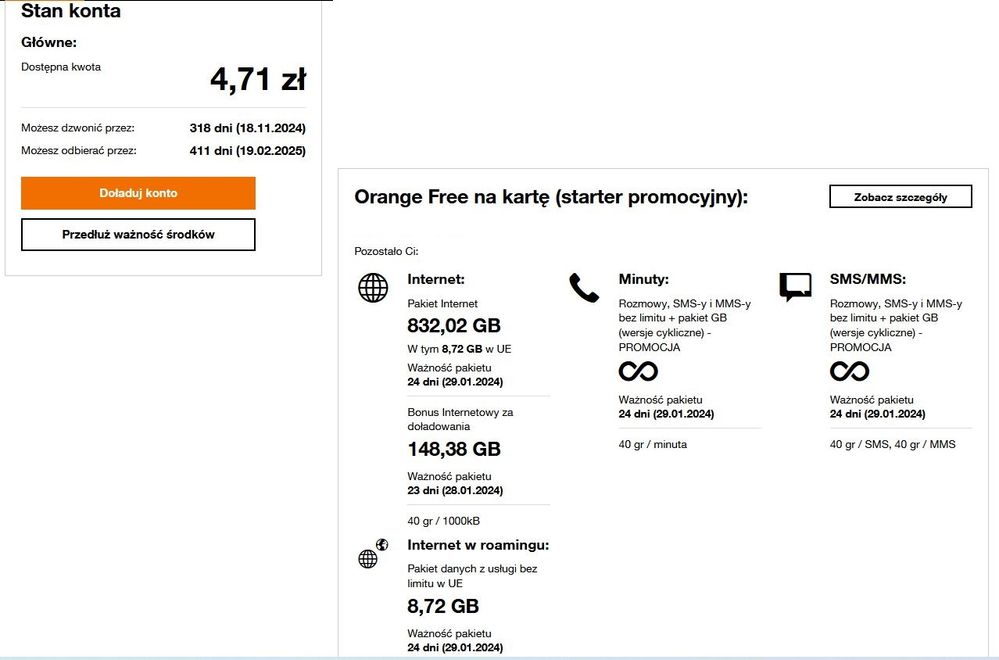Click the Stan konta heading

coord(71,12)
